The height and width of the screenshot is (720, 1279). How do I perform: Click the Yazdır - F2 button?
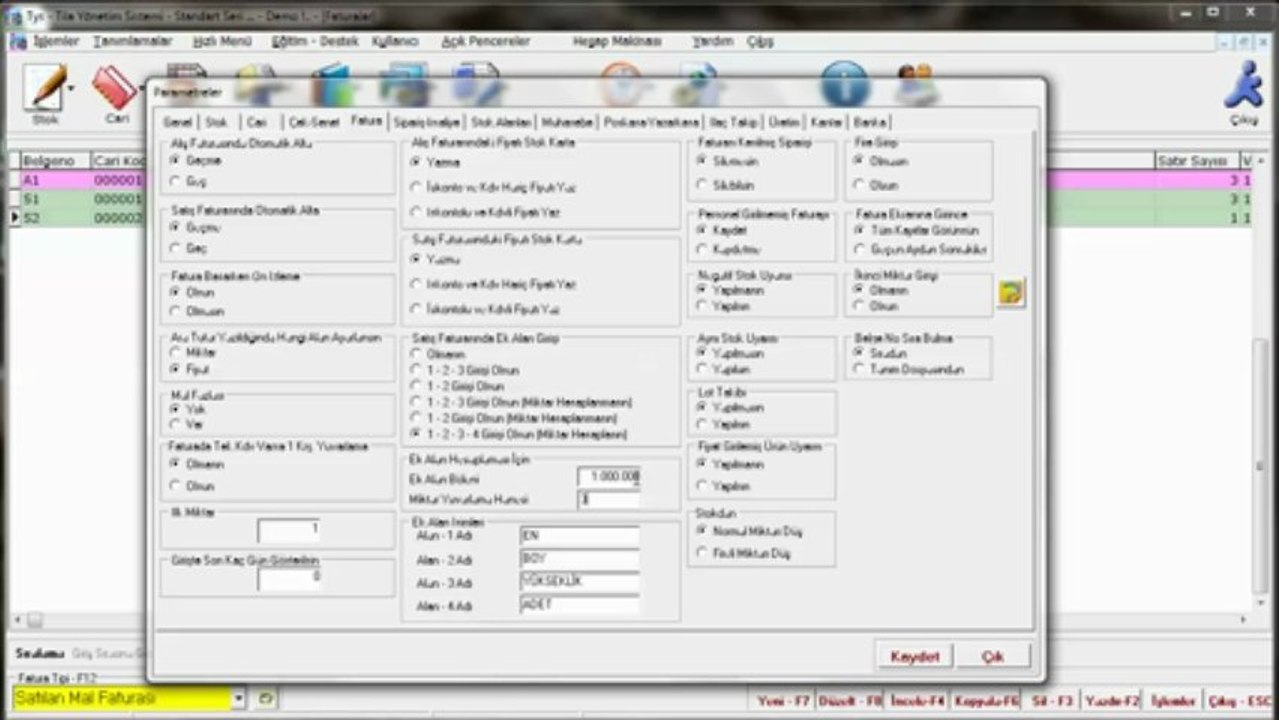(1113, 701)
